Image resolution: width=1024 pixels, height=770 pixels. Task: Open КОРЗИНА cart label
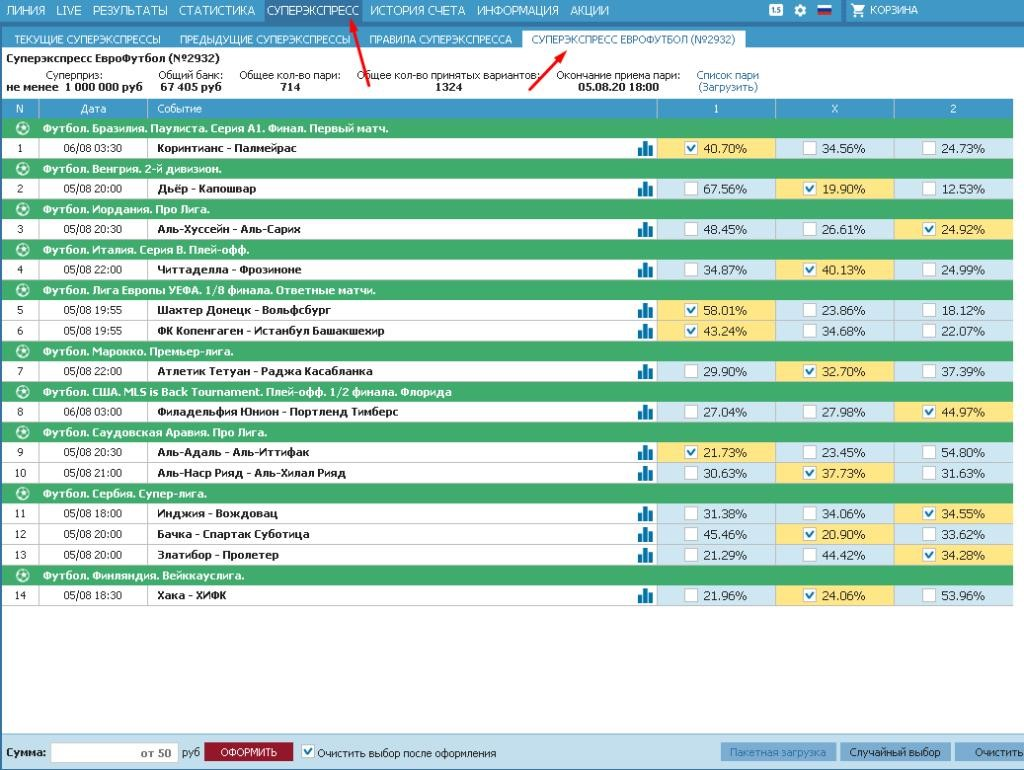893,10
